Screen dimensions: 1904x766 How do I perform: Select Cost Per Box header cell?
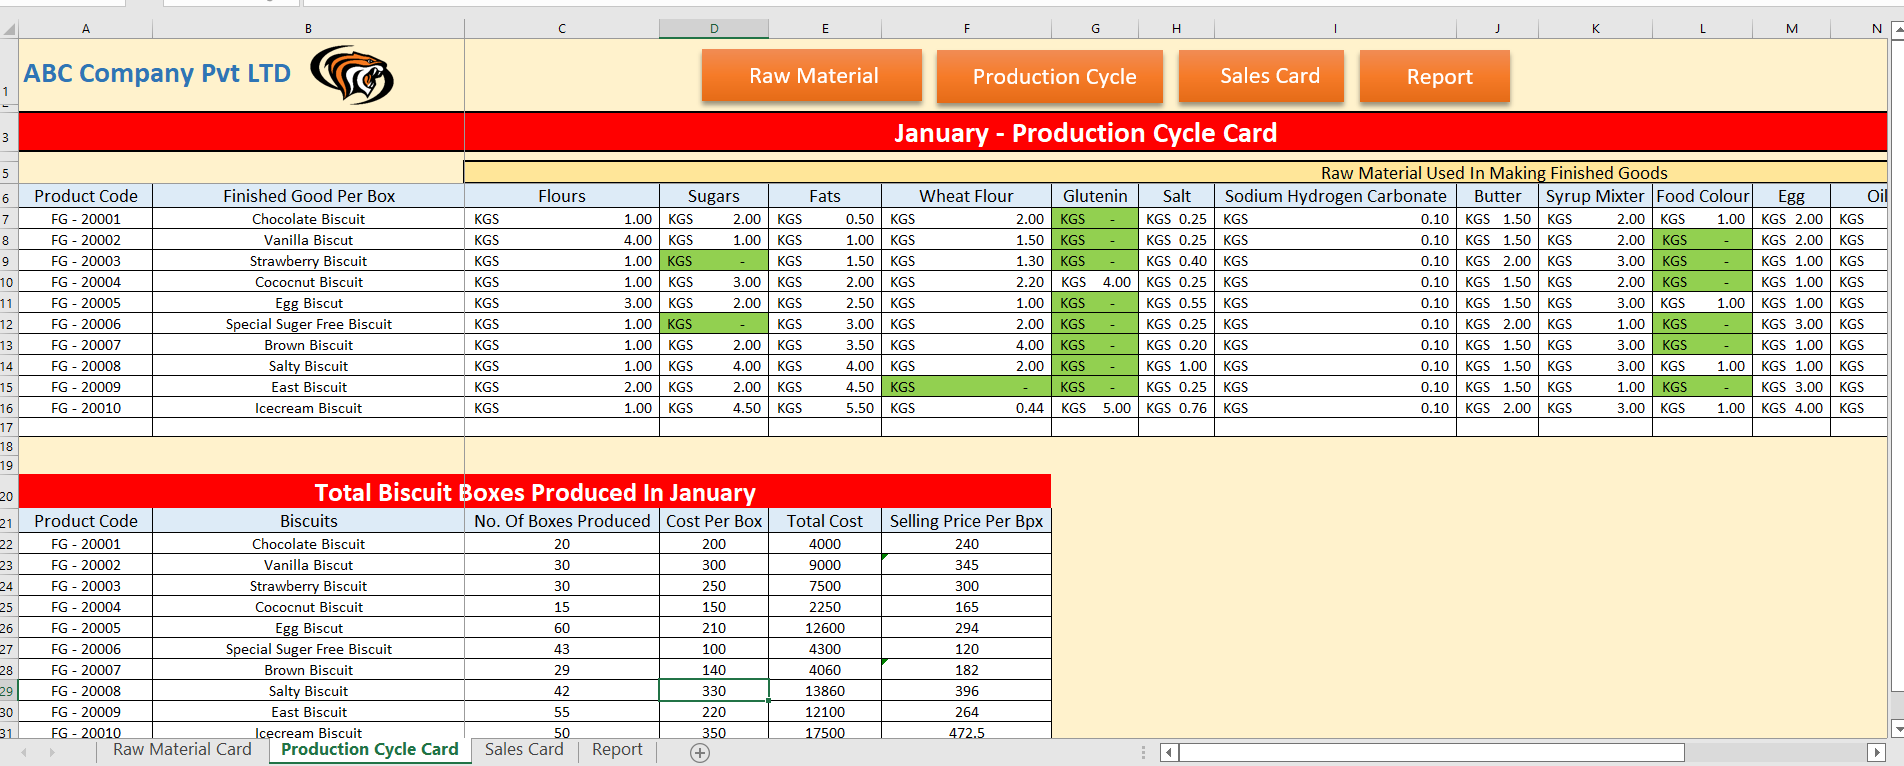(x=714, y=521)
